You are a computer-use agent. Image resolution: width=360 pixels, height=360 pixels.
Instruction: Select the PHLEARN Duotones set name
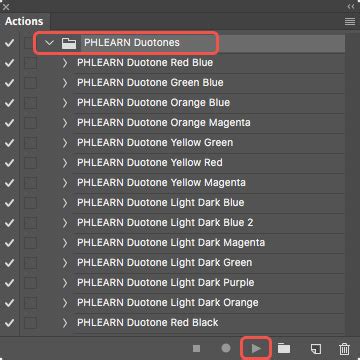point(132,43)
